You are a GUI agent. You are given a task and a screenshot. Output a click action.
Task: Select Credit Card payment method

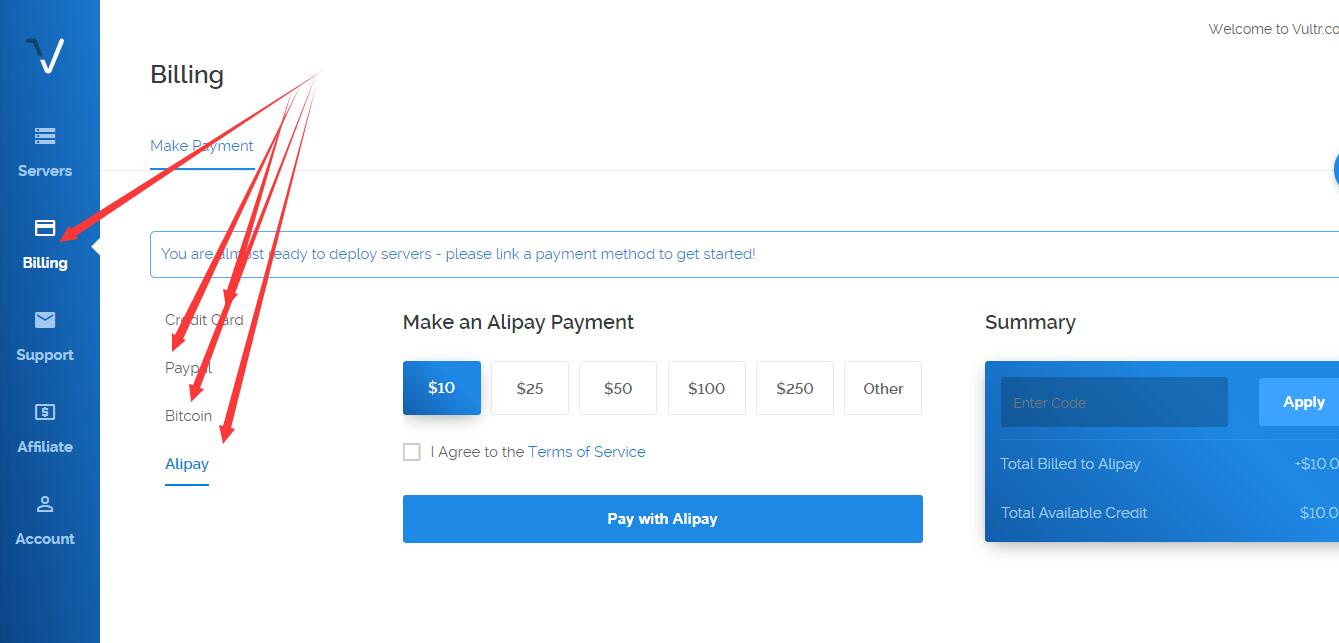tap(204, 320)
